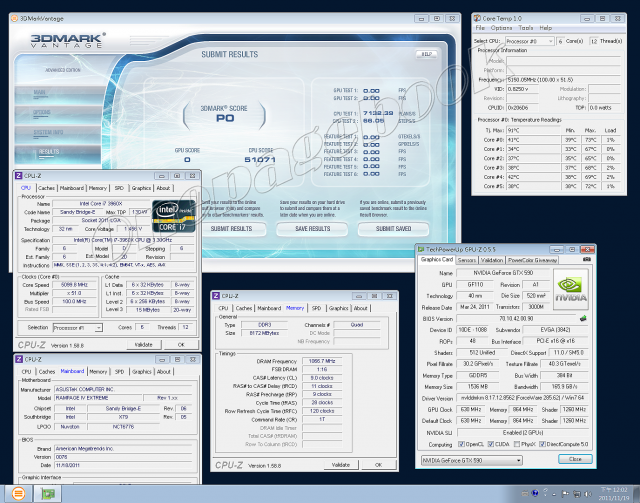Screen dimensions: 640x503
Task: Click the taskbar clock showing 12:02
Action: pos(613,494)
